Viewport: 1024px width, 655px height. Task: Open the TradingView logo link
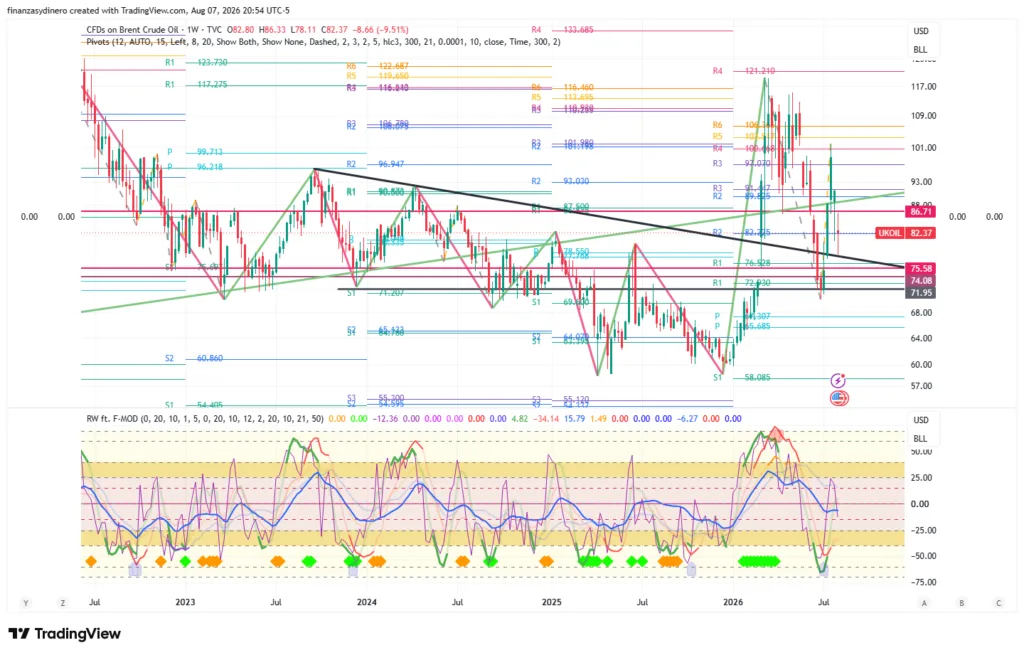[x=65, y=633]
